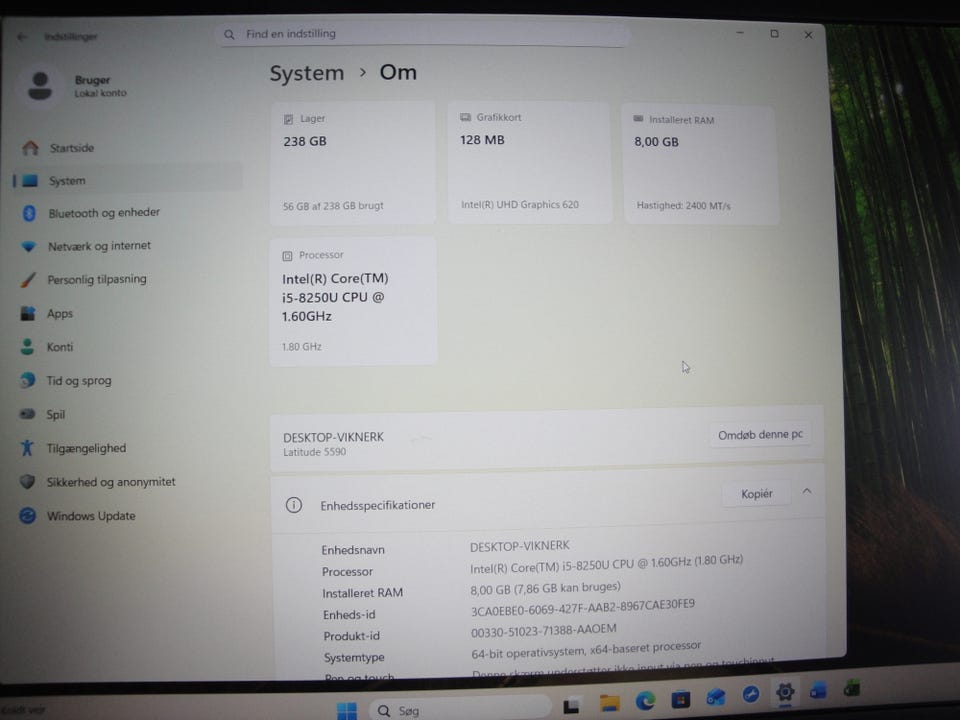Image resolution: width=960 pixels, height=720 pixels.
Task: Collapse the Enhedsspecifikationer section
Action: click(807, 491)
